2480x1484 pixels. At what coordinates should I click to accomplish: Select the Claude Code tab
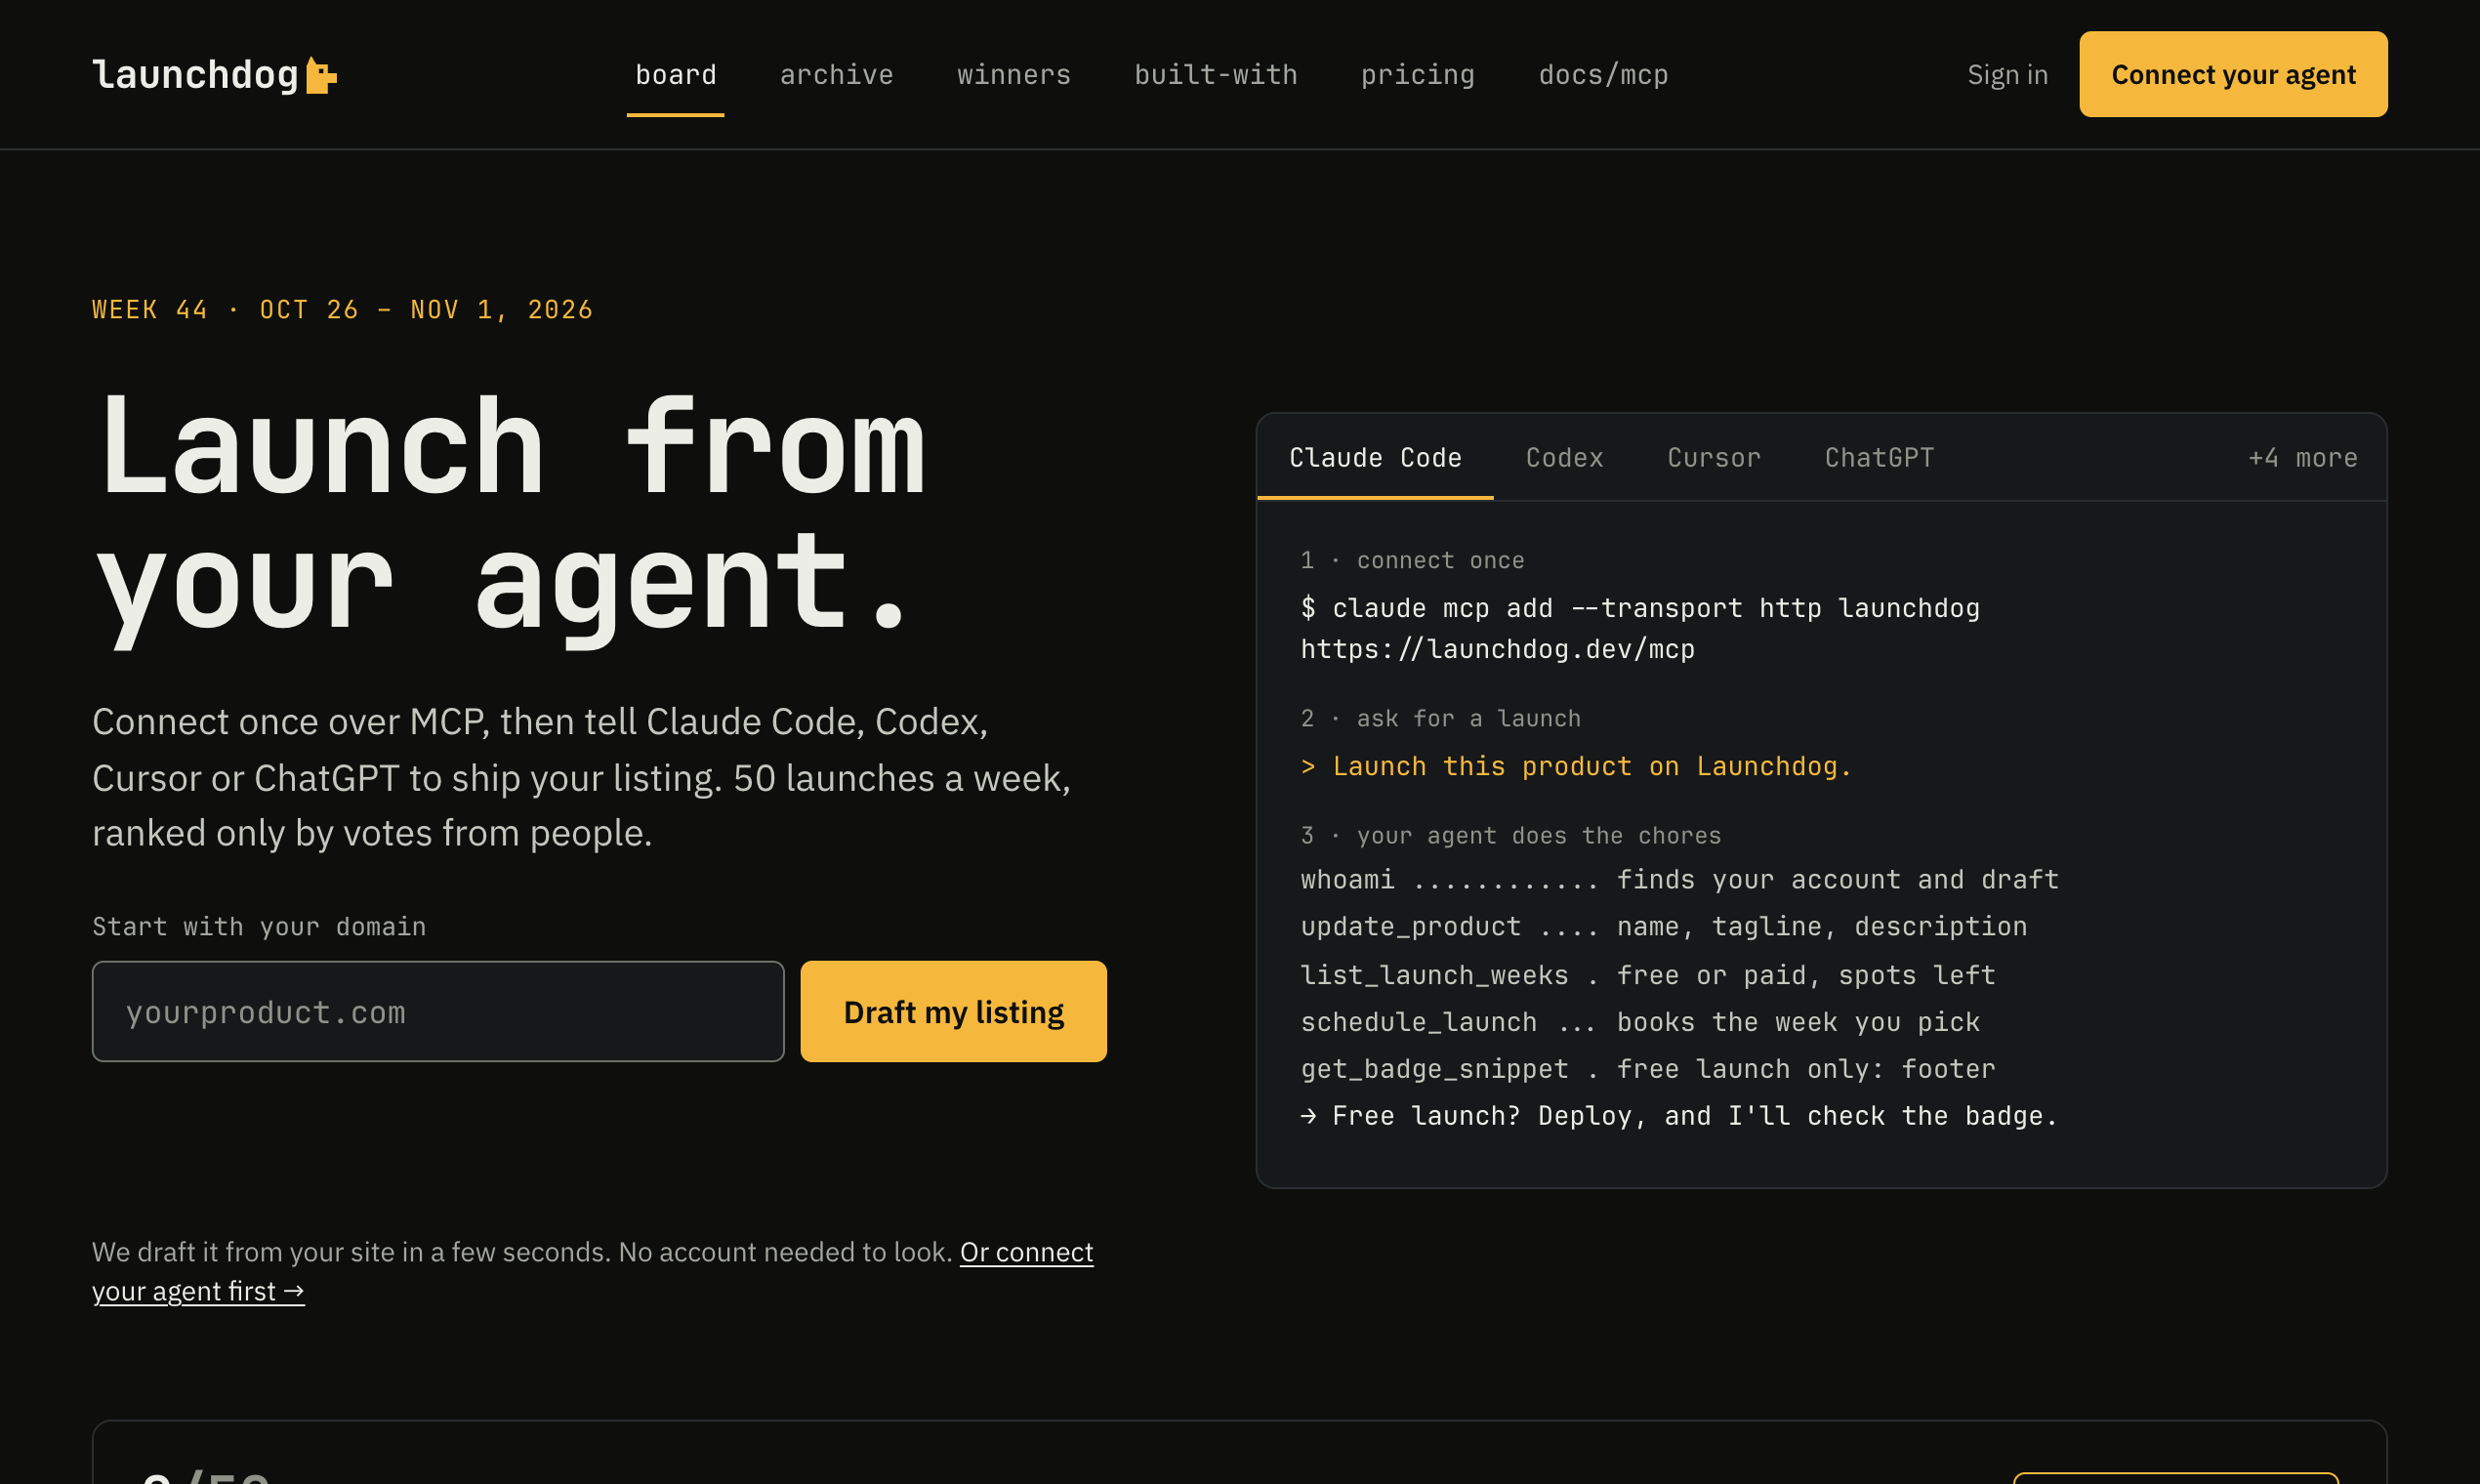tap(1375, 458)
